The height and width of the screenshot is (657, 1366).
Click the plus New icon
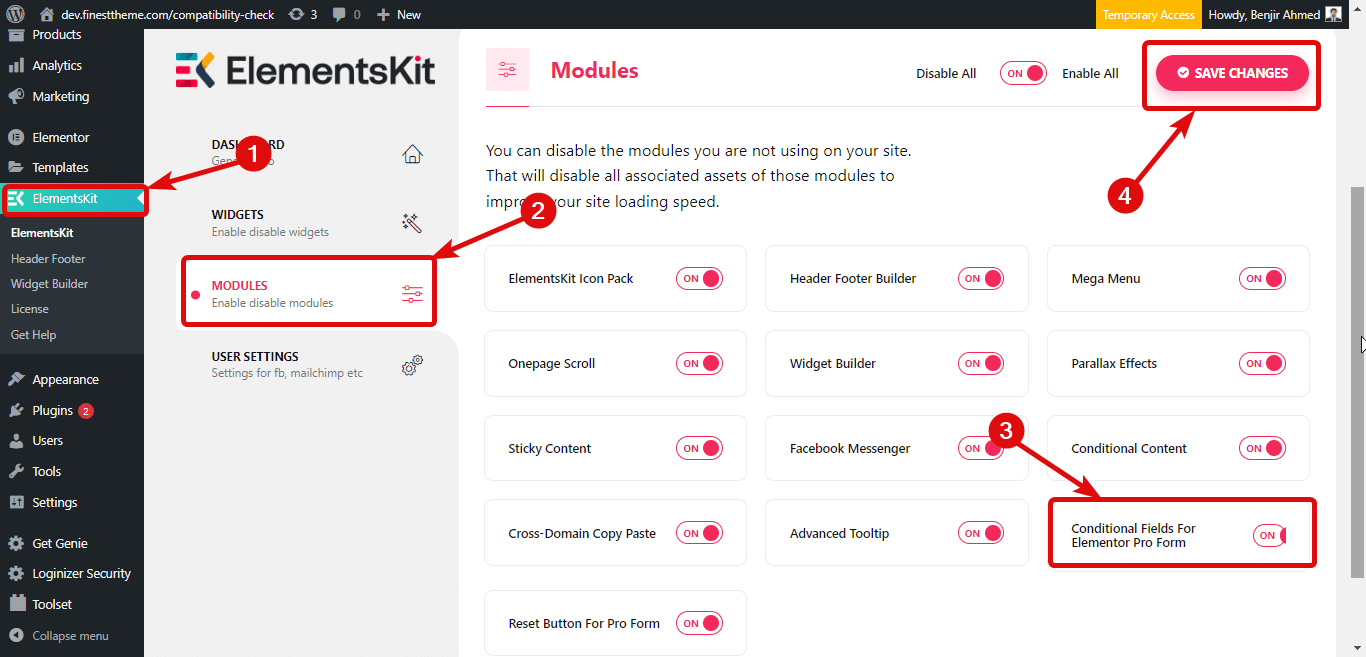(382, 14)
